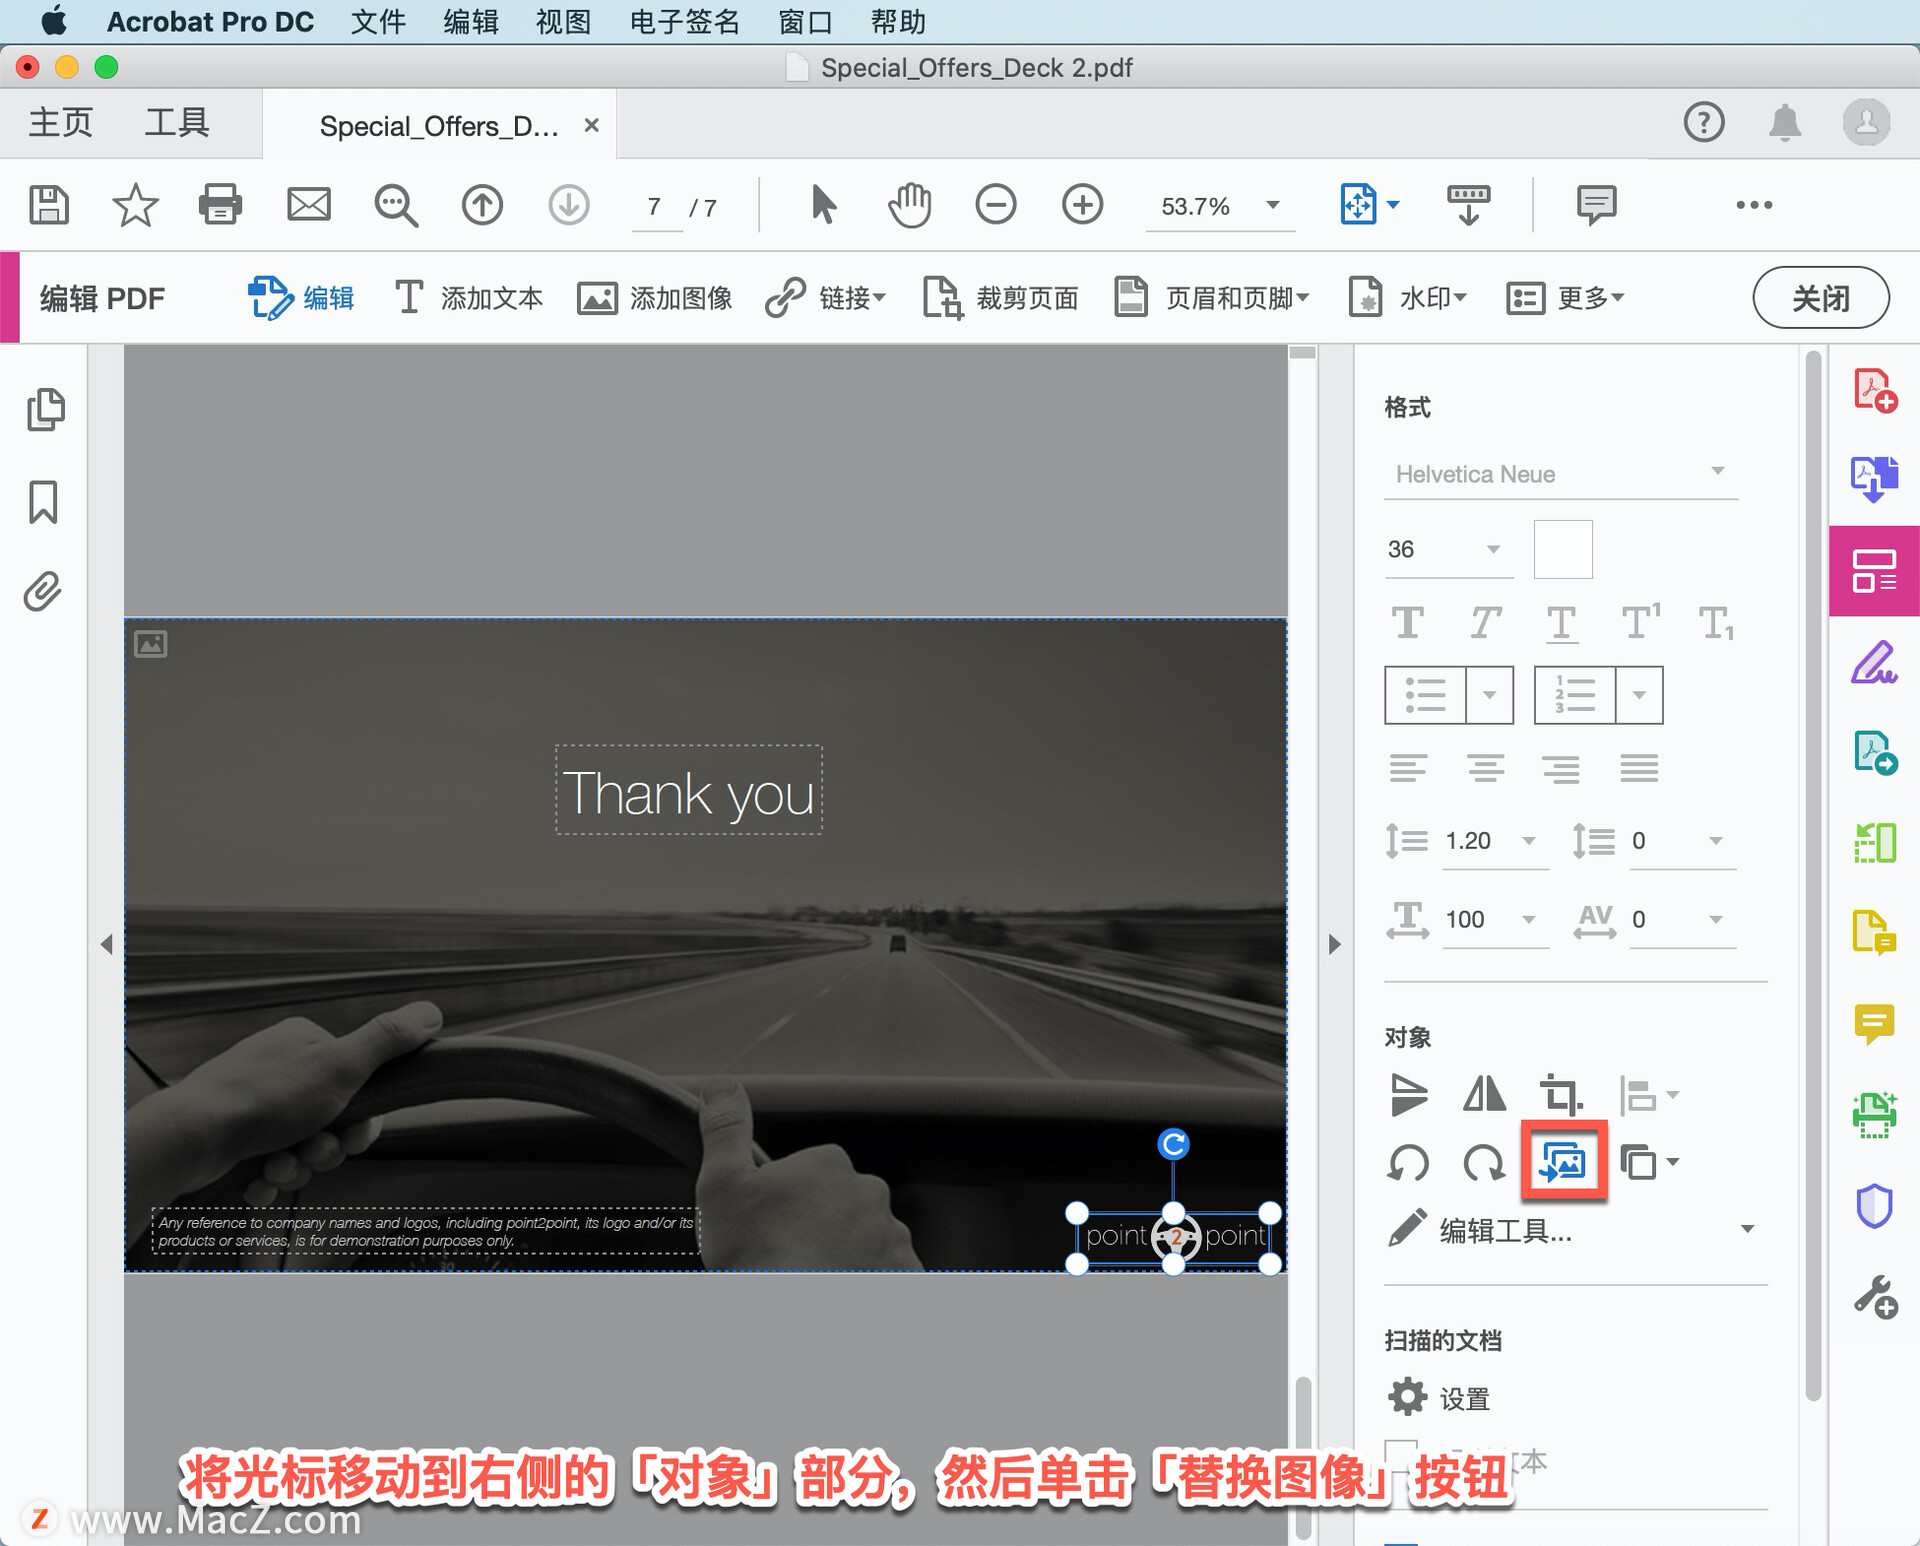Toggle bold text style
Screen dimensions: 1920x1546
click(1408, 622)
